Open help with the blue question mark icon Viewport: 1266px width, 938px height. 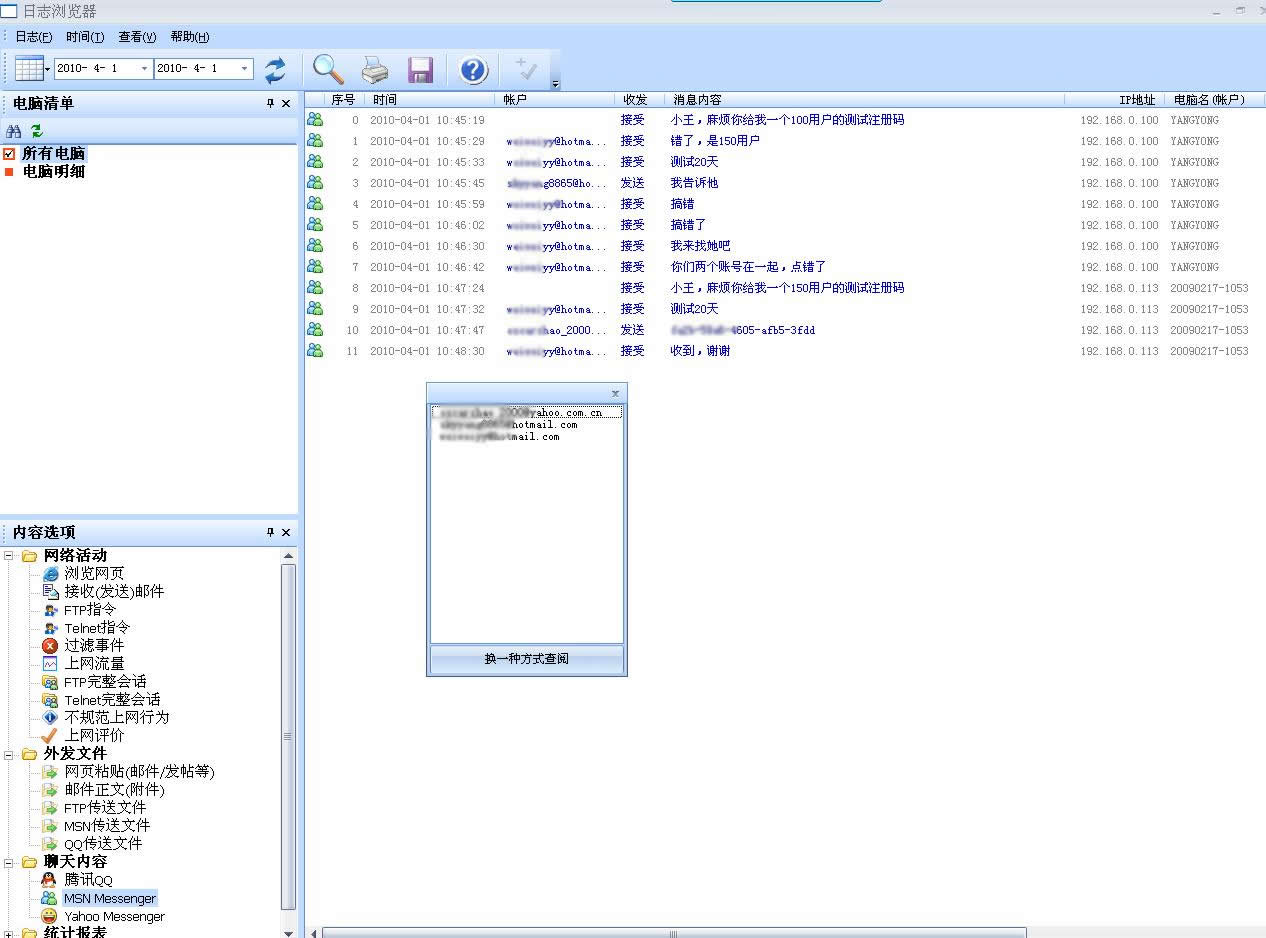click(x=473, y=70)
